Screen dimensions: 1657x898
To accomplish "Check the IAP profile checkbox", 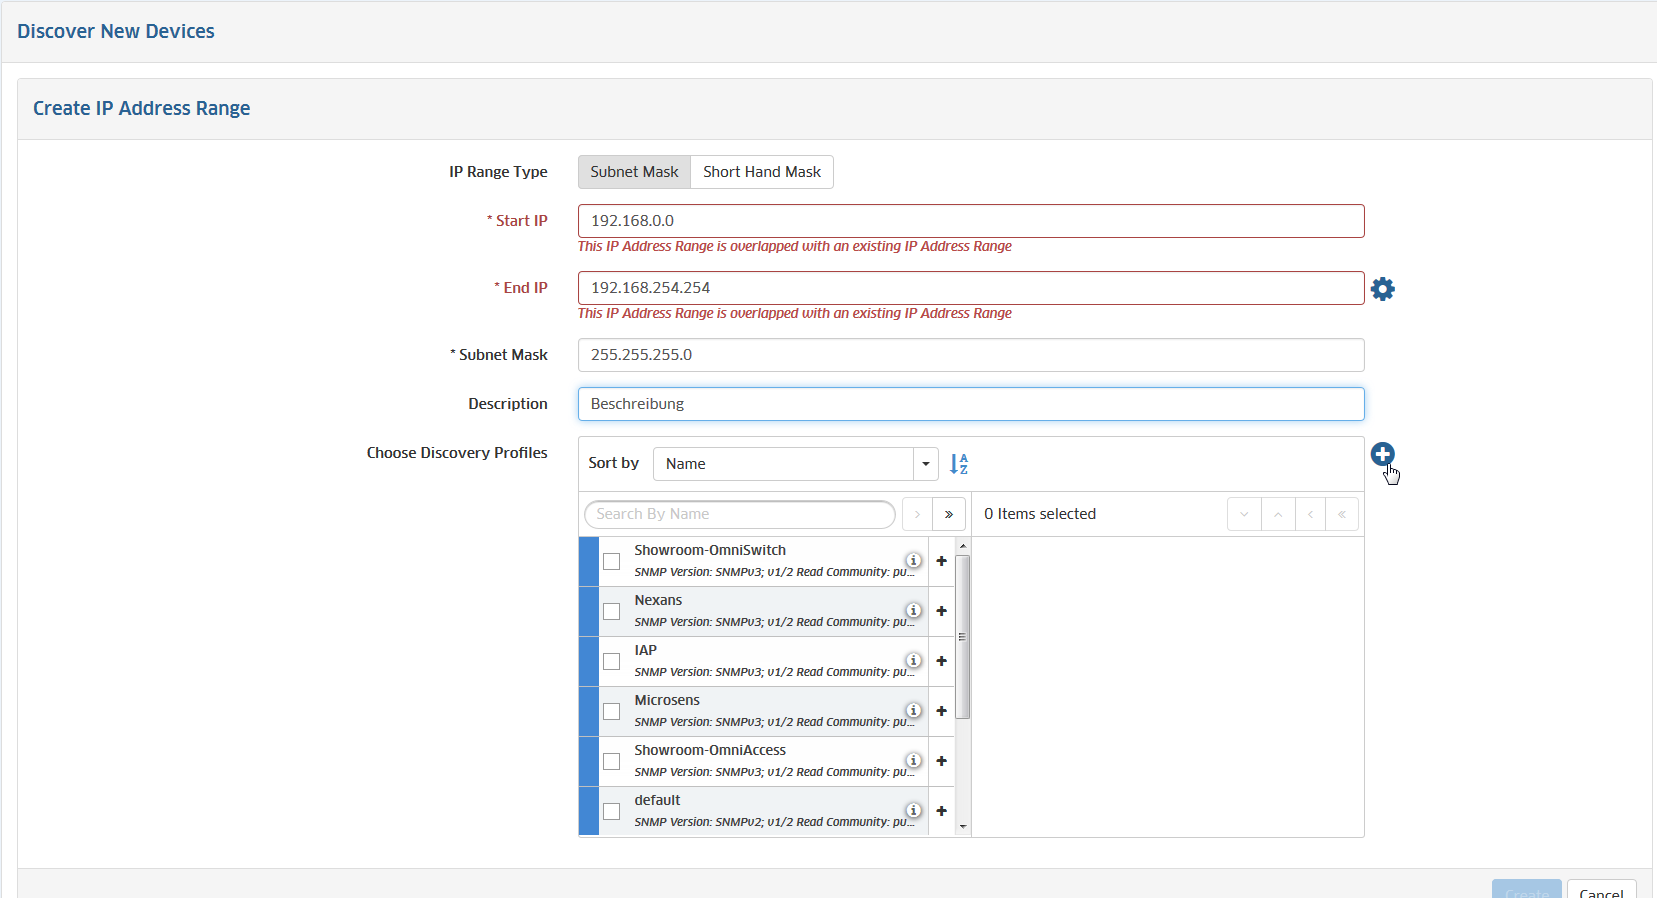I will point(611,661).
